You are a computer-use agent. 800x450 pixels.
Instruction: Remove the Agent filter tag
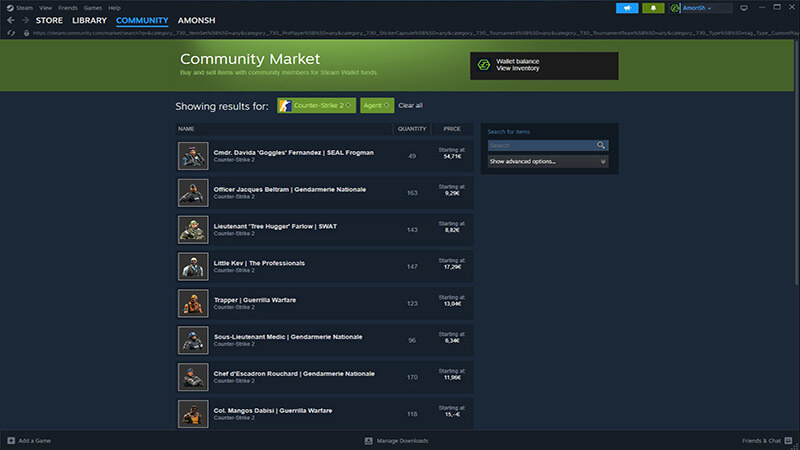(x=386, y=106)
